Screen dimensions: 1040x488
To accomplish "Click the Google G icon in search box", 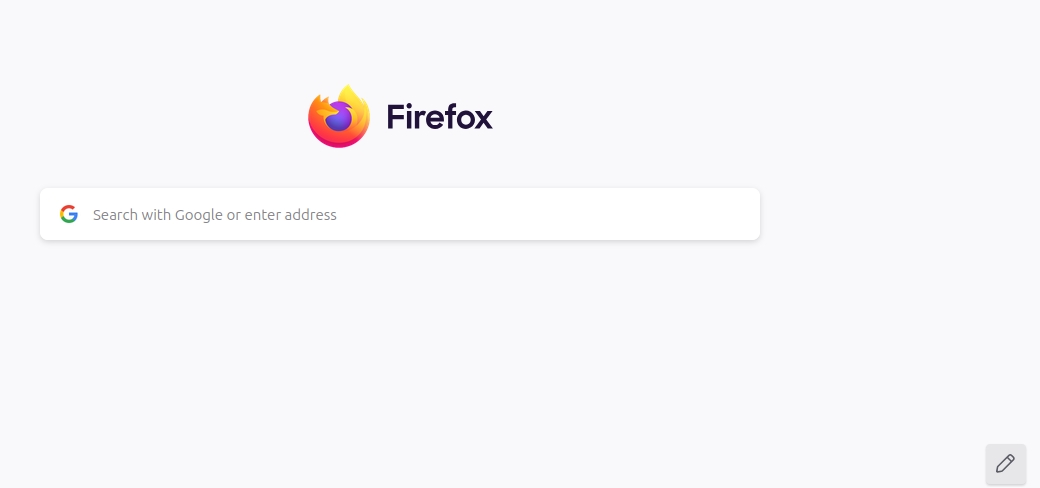I will coord(69,214).
